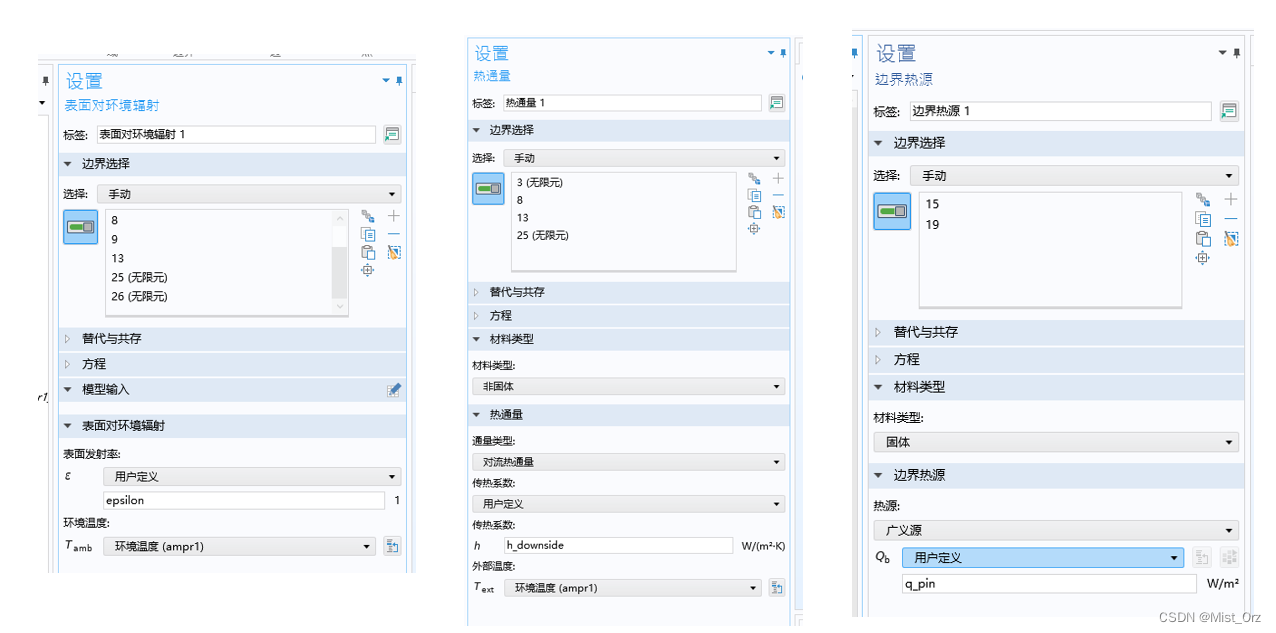Select boundary 13 in the 热通量 selection list

(x=521, y=217)
